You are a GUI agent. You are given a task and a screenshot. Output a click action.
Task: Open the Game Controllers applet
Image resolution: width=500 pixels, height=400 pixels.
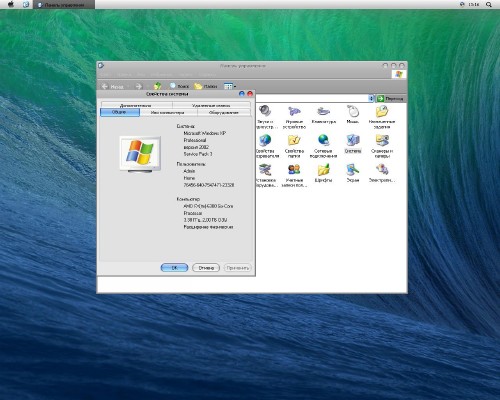click(294, 117)
